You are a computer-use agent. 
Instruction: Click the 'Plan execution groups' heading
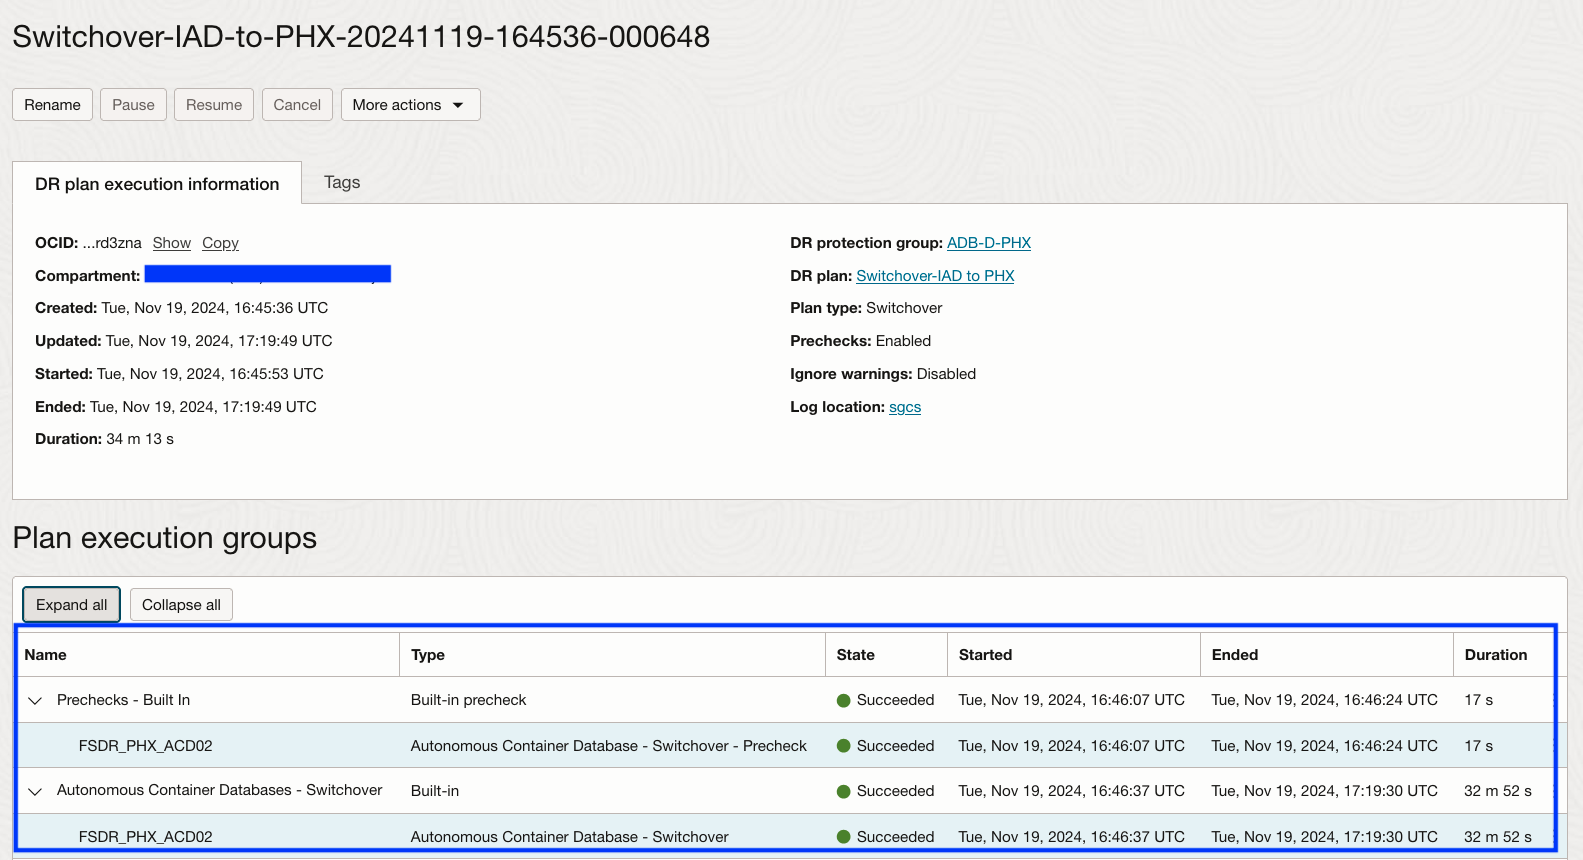(165, 538)
